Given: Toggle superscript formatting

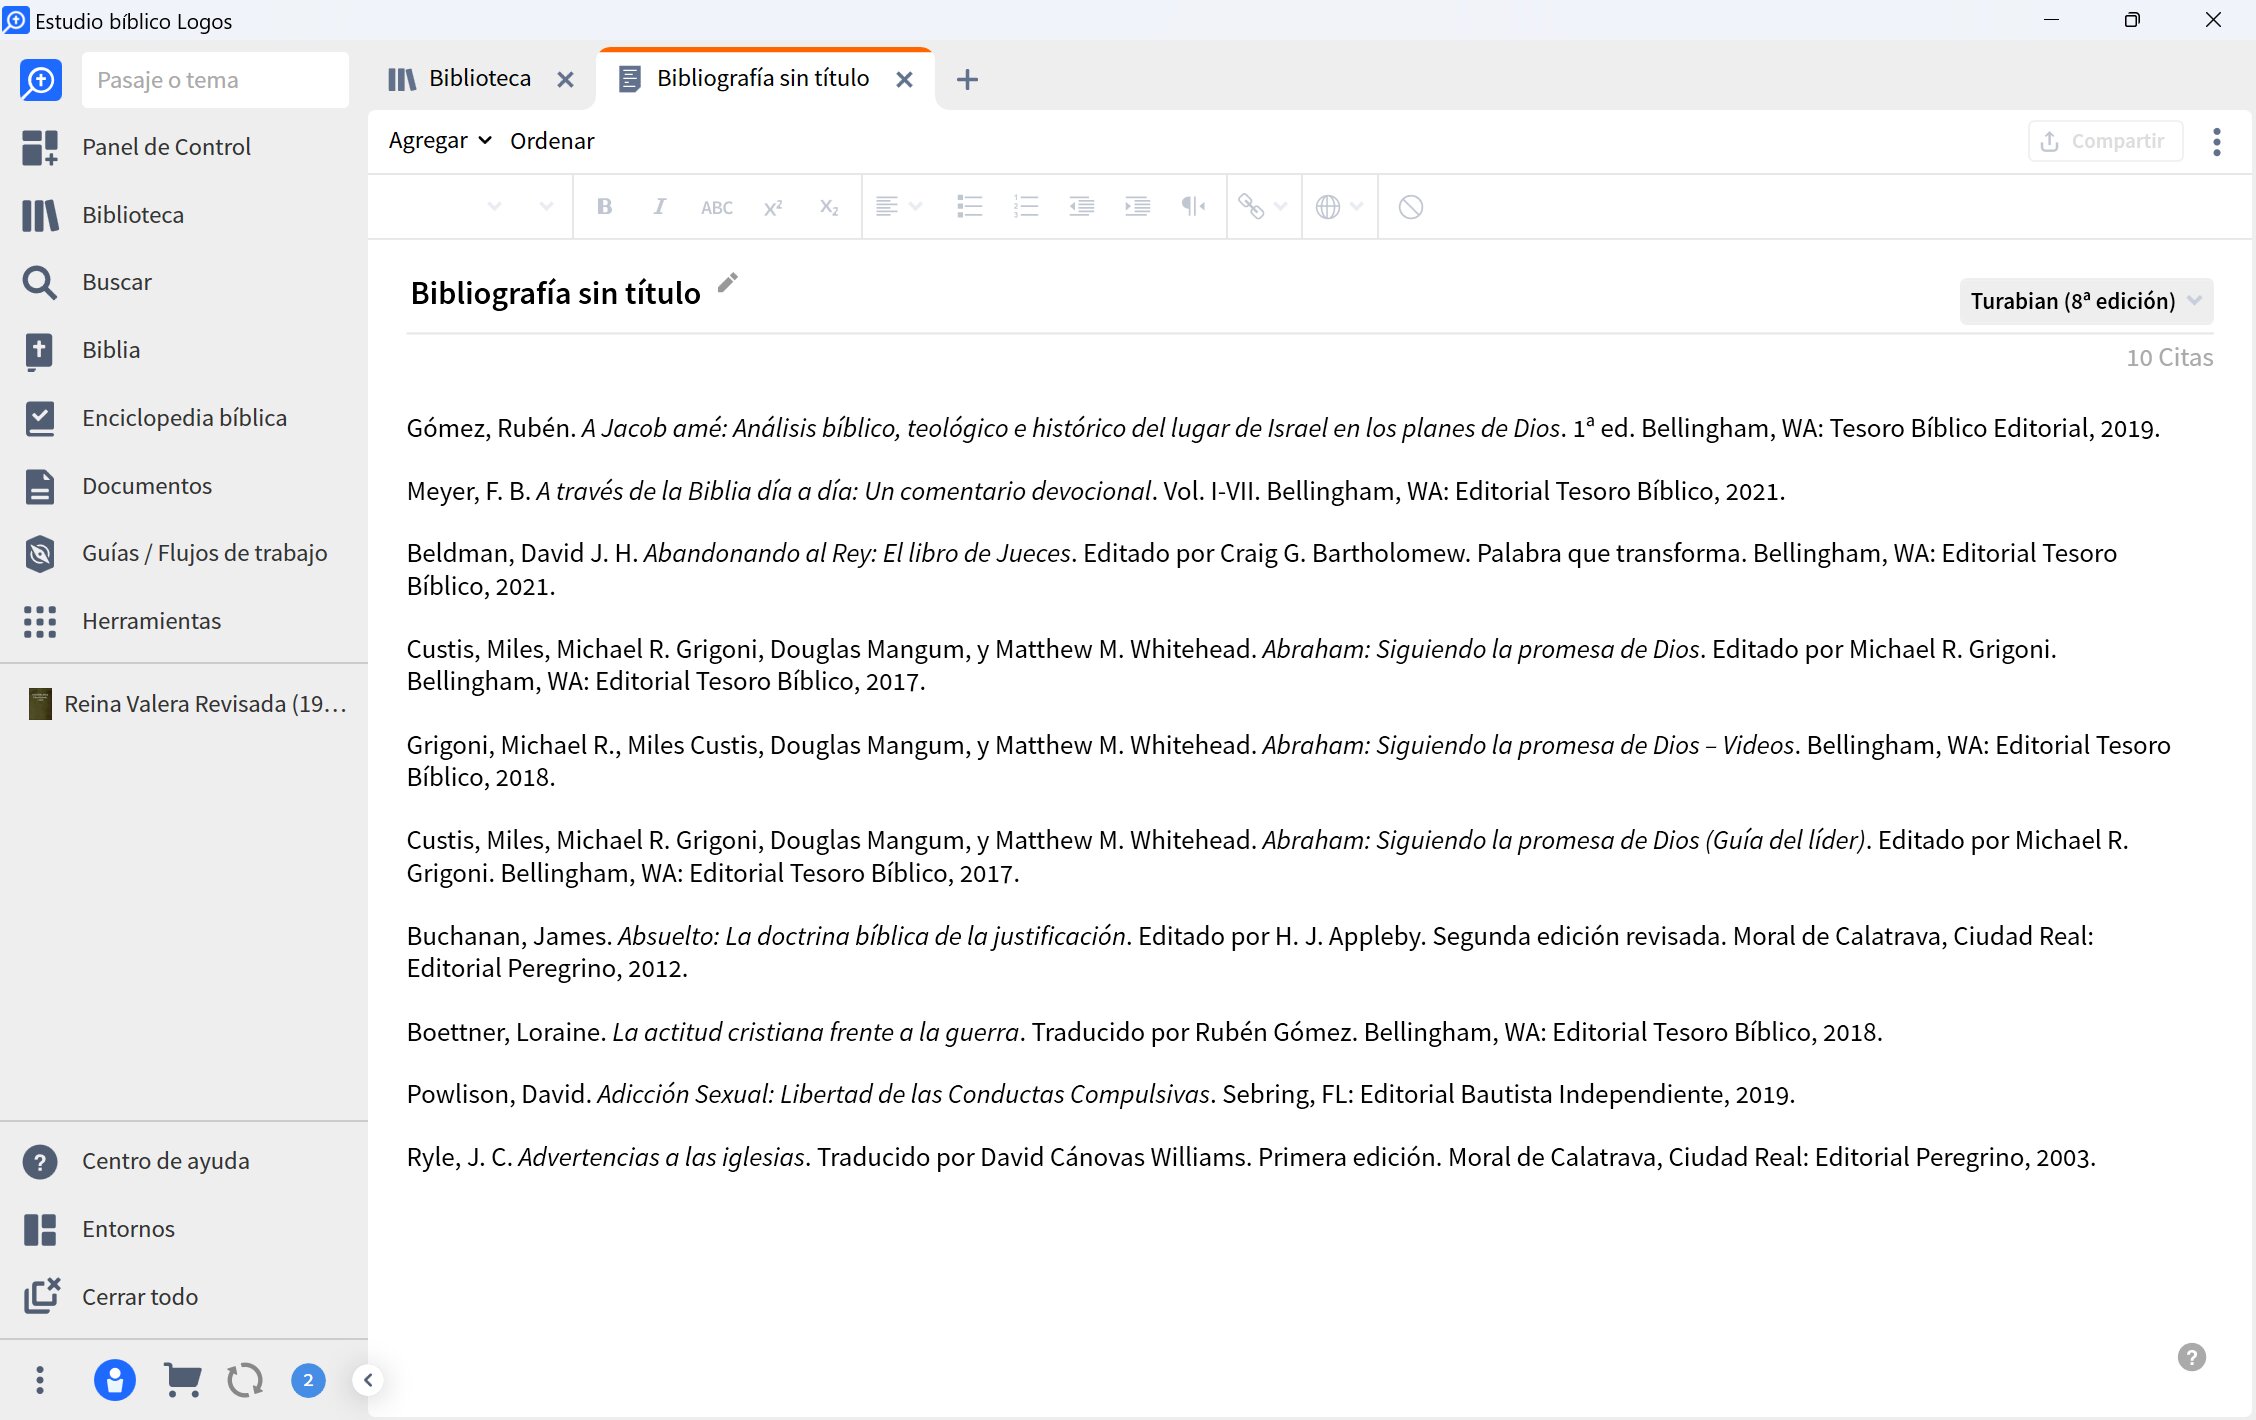Looking at the screenshot, I should [772, 207].
